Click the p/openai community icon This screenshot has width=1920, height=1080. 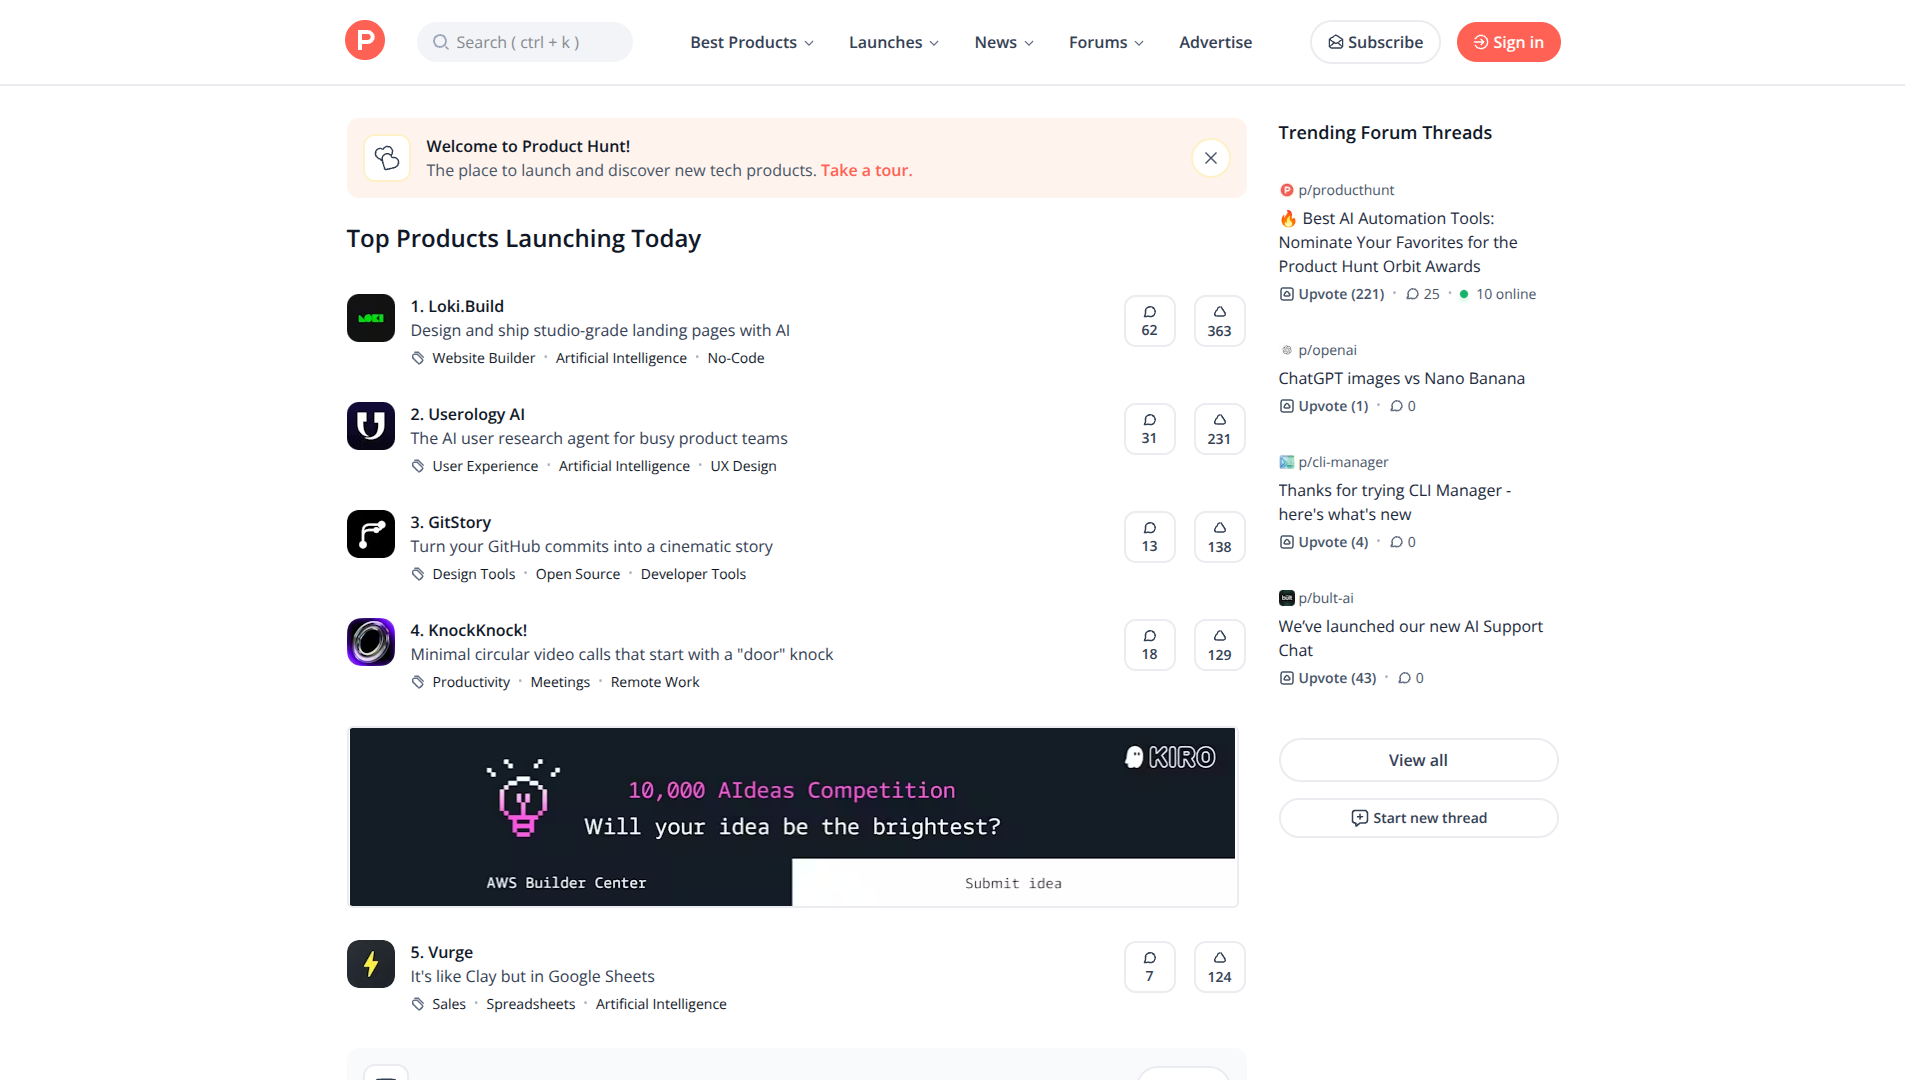click(x=1286, y=350)
